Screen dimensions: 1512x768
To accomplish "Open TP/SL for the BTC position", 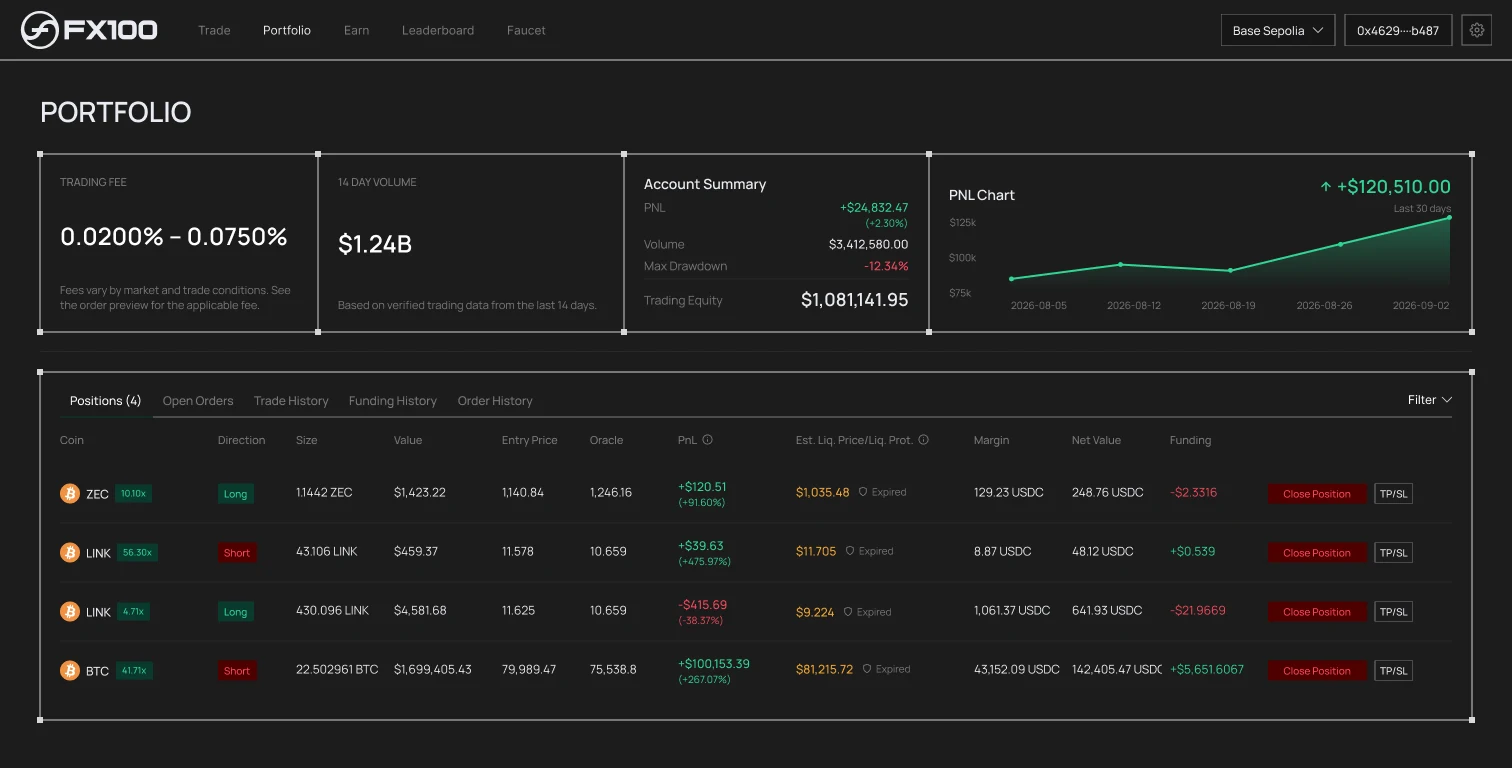I will [1393, 671].
